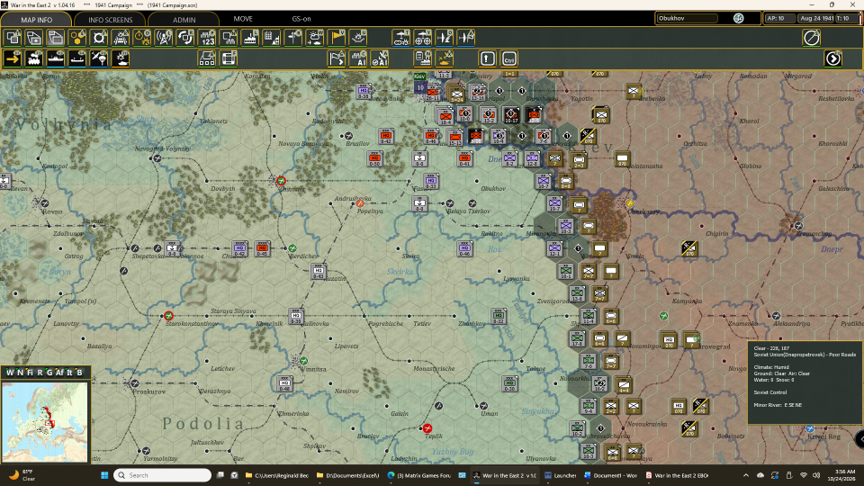This screenshot has width=864, height=486.
Task: Select the air transport parachute icon
Action: pos(99,58)
